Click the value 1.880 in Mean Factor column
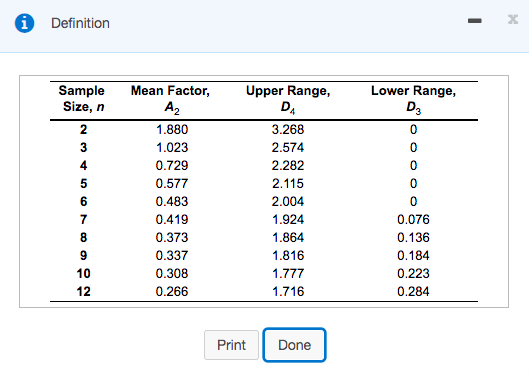 [172, 129]
